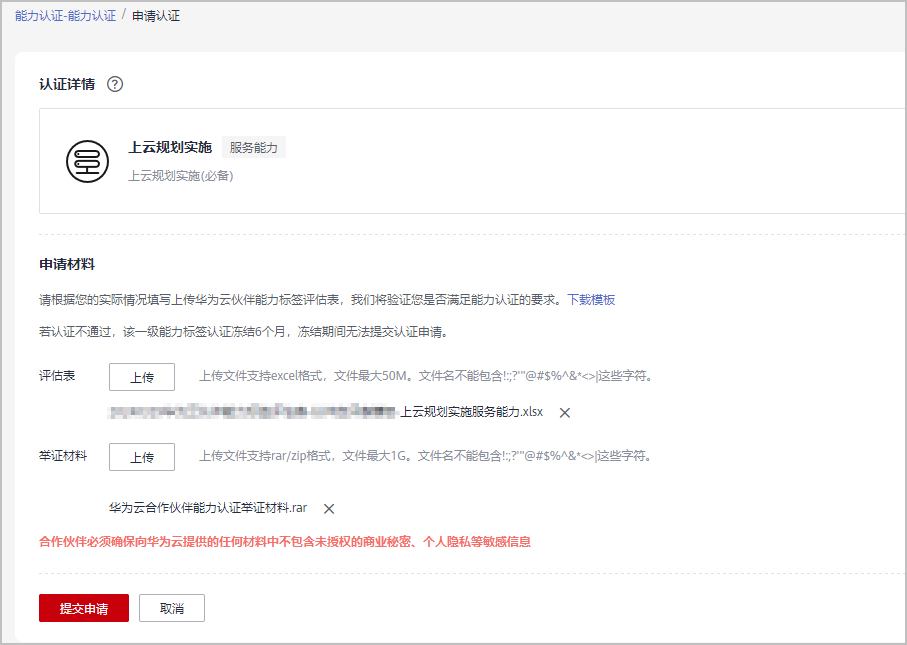
Task: Click the 申请认证 breadcrumb text
Action: coord(156,16)
